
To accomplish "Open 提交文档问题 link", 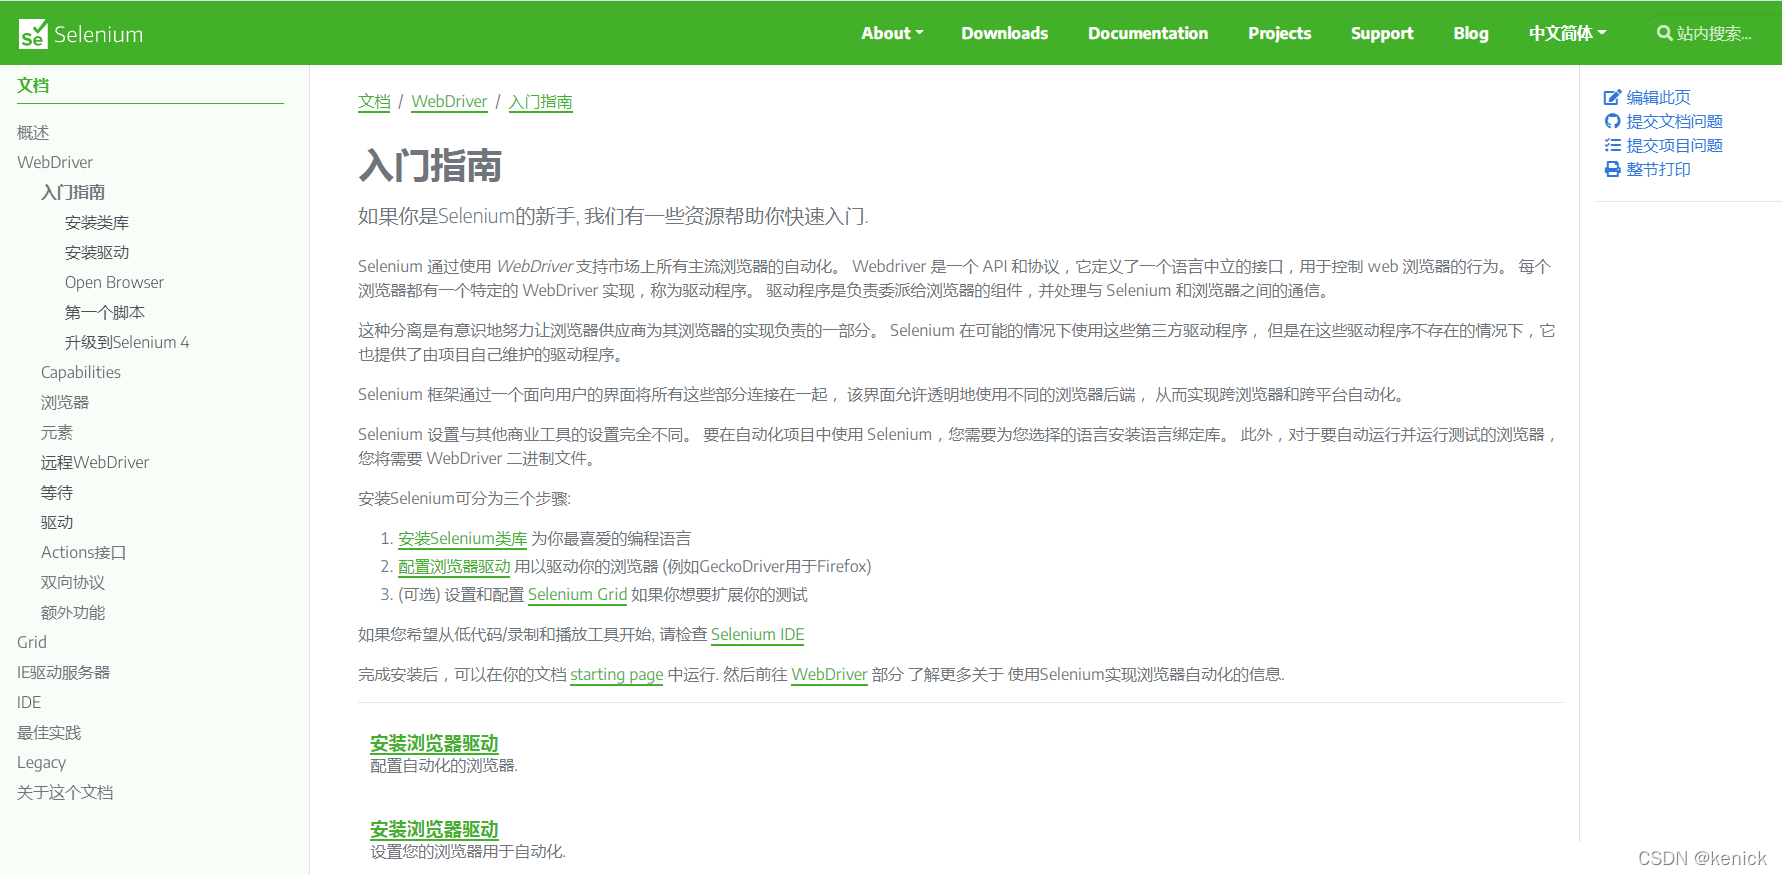I will [x=1674, y=121].
